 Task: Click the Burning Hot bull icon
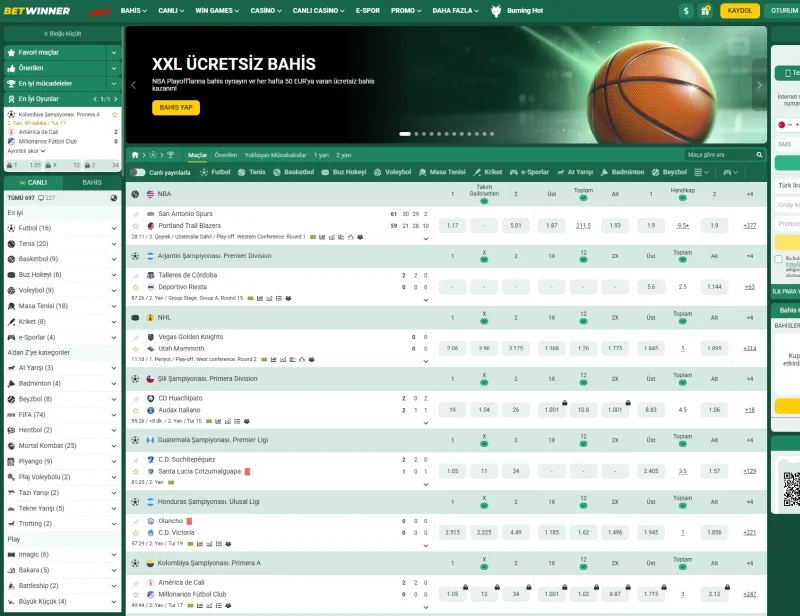tap(496, 11)
